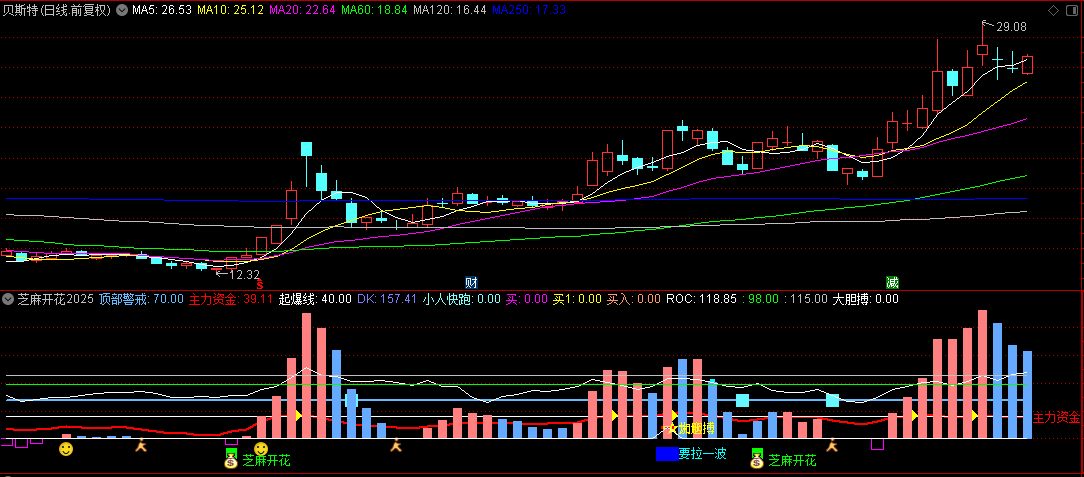The image size is (1084, 477).
Task: Click the MA5: 26.53 label
Action: [x=162, y=10]
